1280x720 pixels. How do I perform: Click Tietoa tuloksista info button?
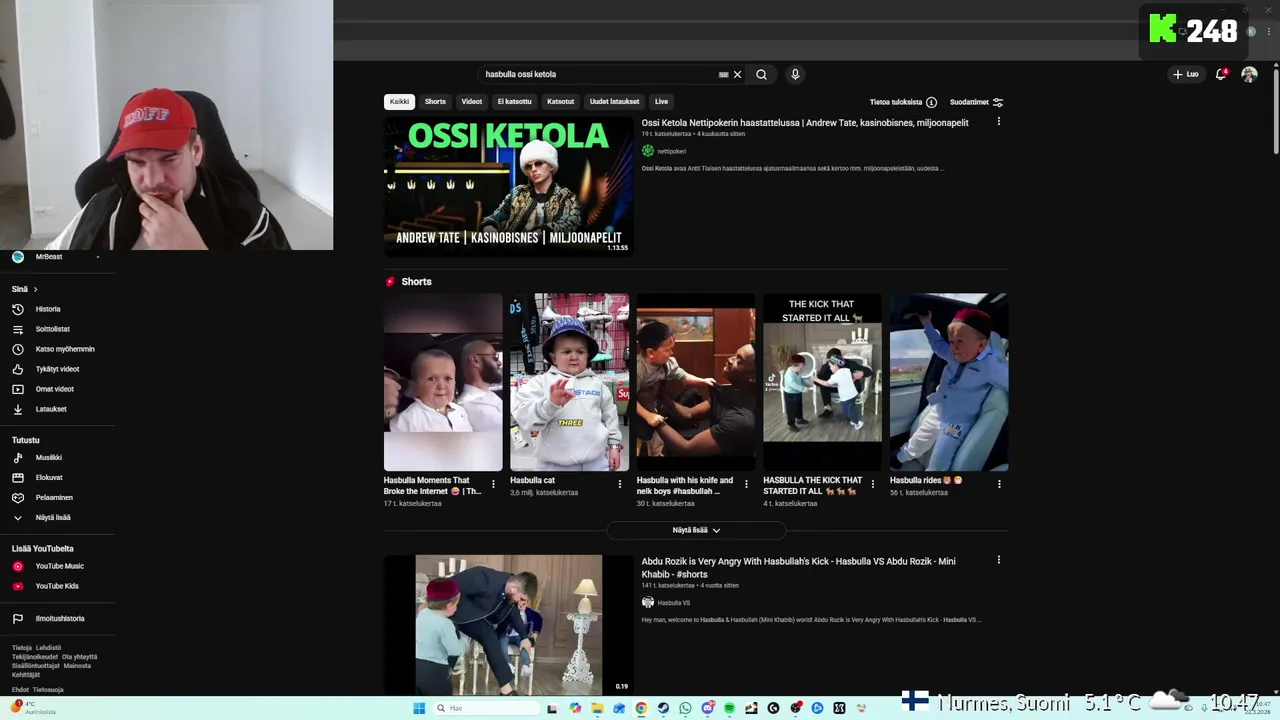tap(903, 102)
